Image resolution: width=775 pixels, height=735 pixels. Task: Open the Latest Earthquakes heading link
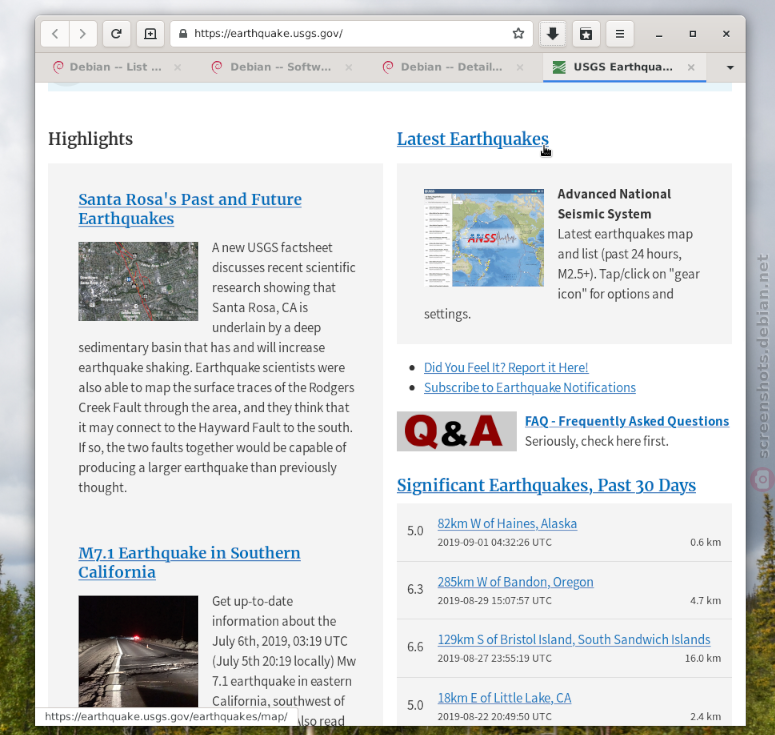pos(473,139)
